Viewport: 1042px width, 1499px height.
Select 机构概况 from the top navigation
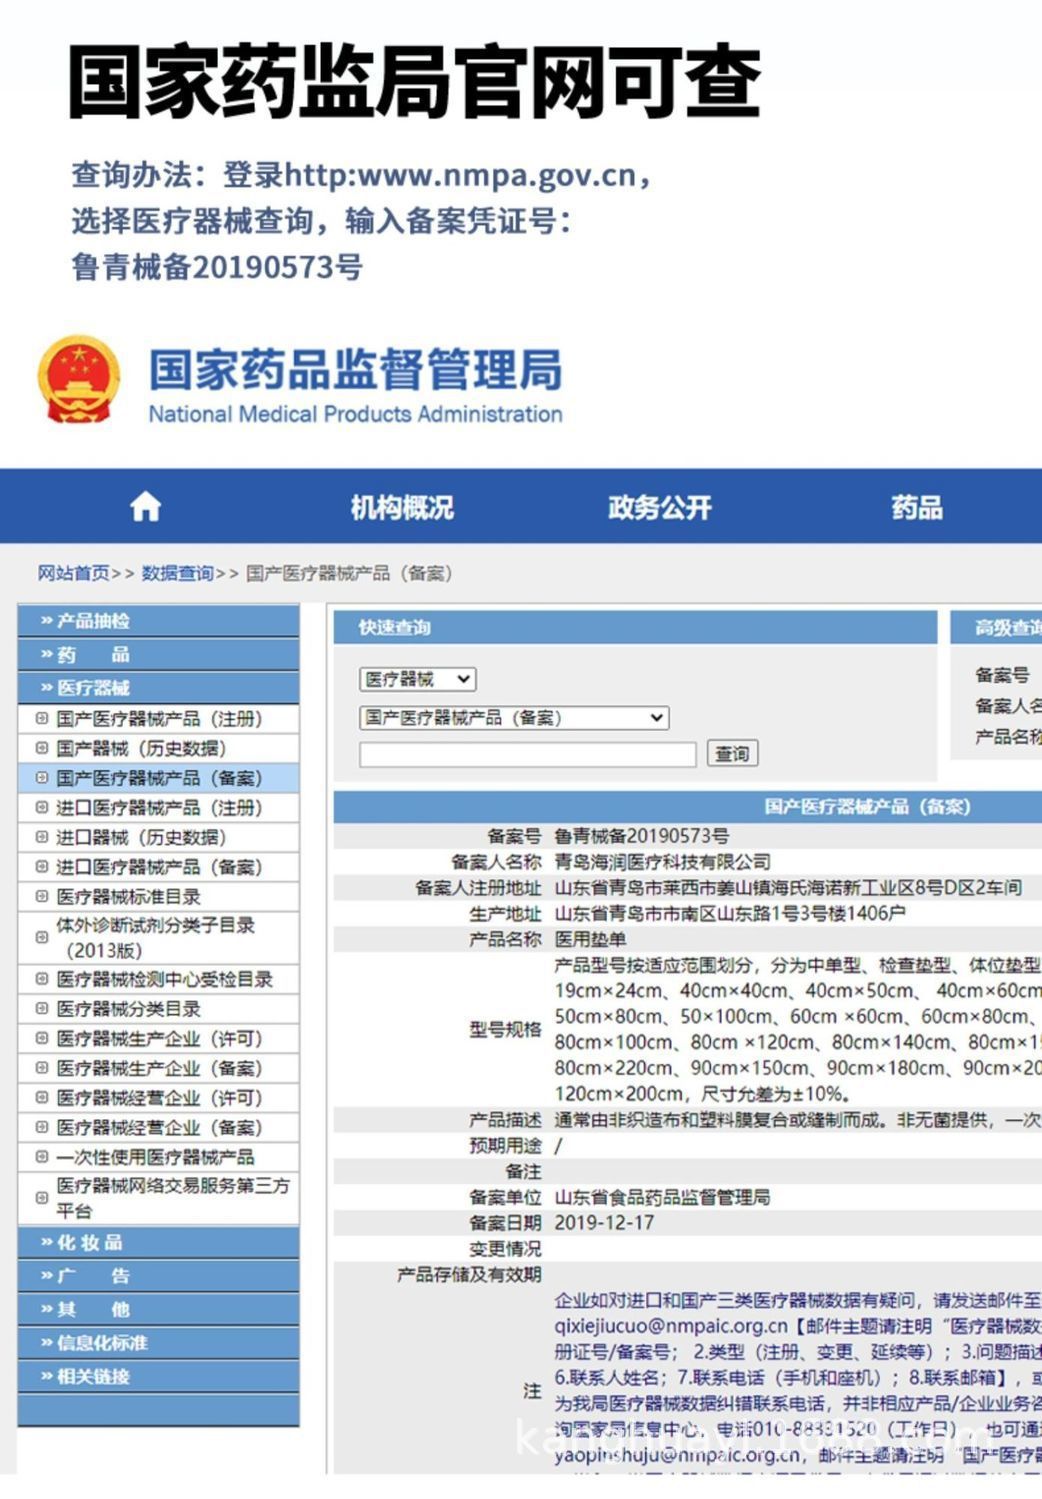coord(401,508)
